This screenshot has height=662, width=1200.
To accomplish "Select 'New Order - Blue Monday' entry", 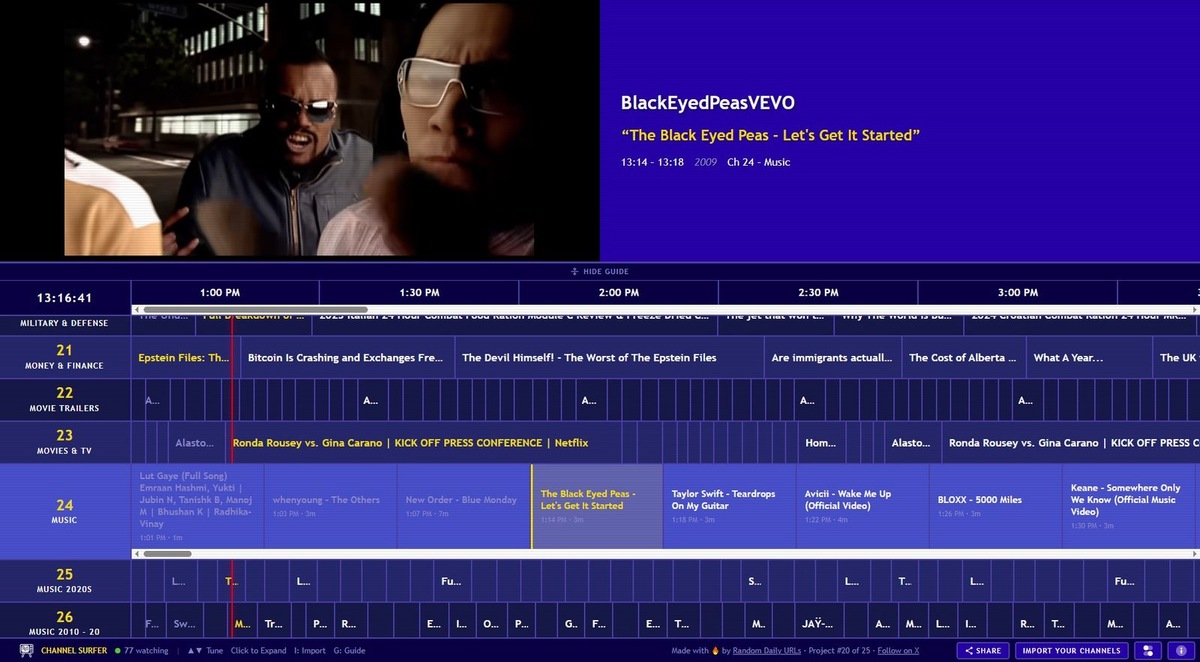I will coord(463,506).
